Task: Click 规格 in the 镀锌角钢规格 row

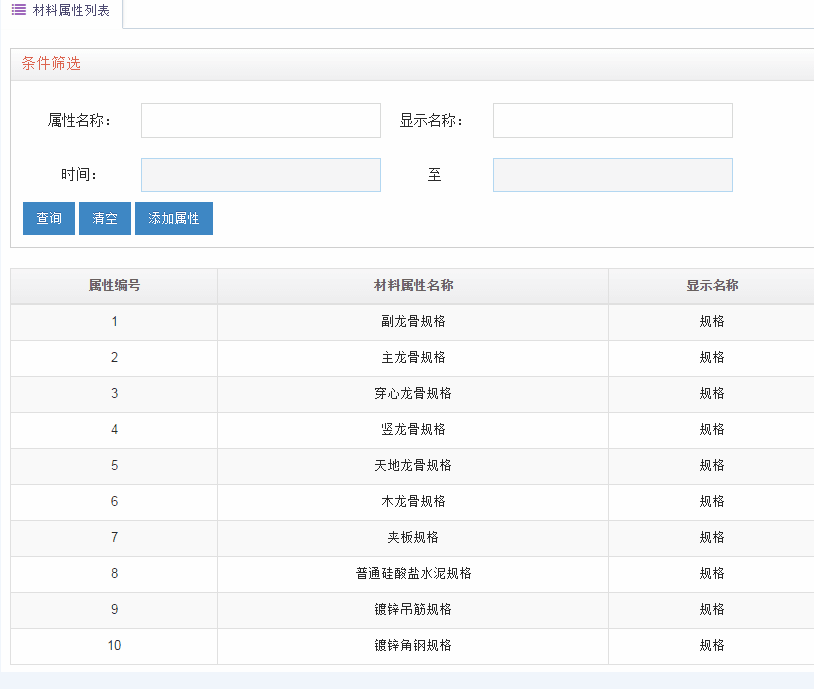Action: tap(712, 646)
